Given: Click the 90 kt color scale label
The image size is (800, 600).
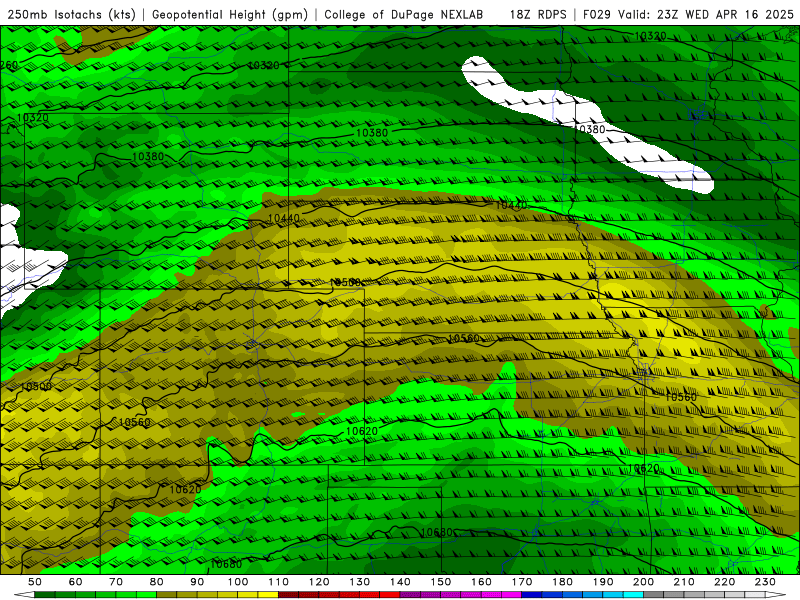Looking at the screenshot, I should [197, 582].
